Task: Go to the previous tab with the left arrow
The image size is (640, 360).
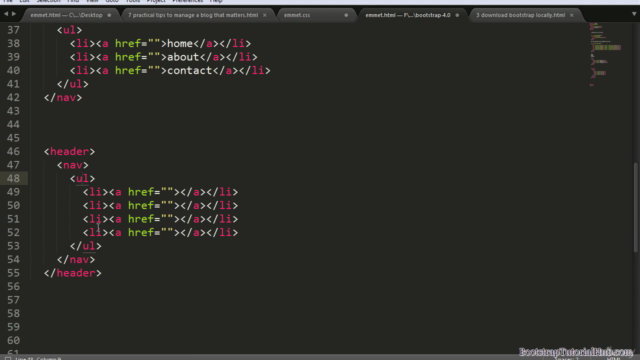Action: [6, 14]
